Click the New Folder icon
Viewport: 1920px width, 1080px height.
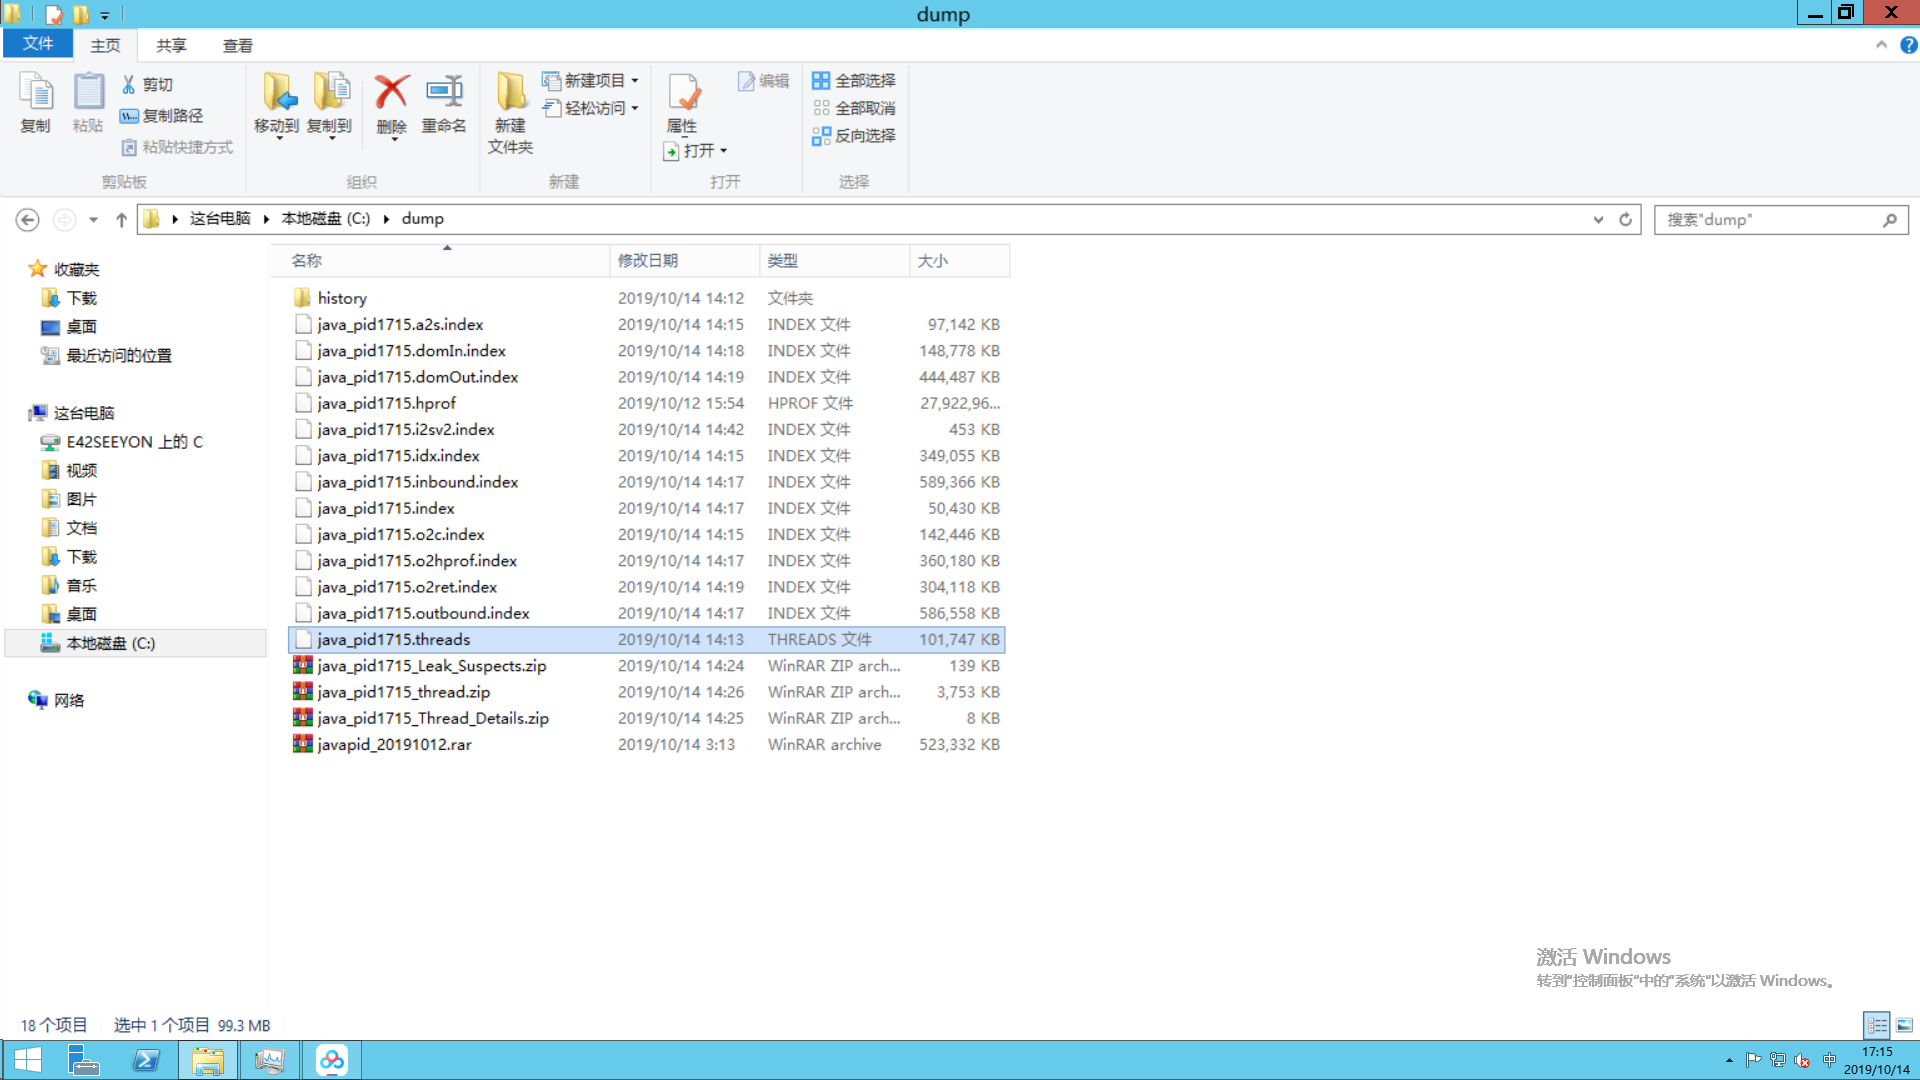pos(511,92)
